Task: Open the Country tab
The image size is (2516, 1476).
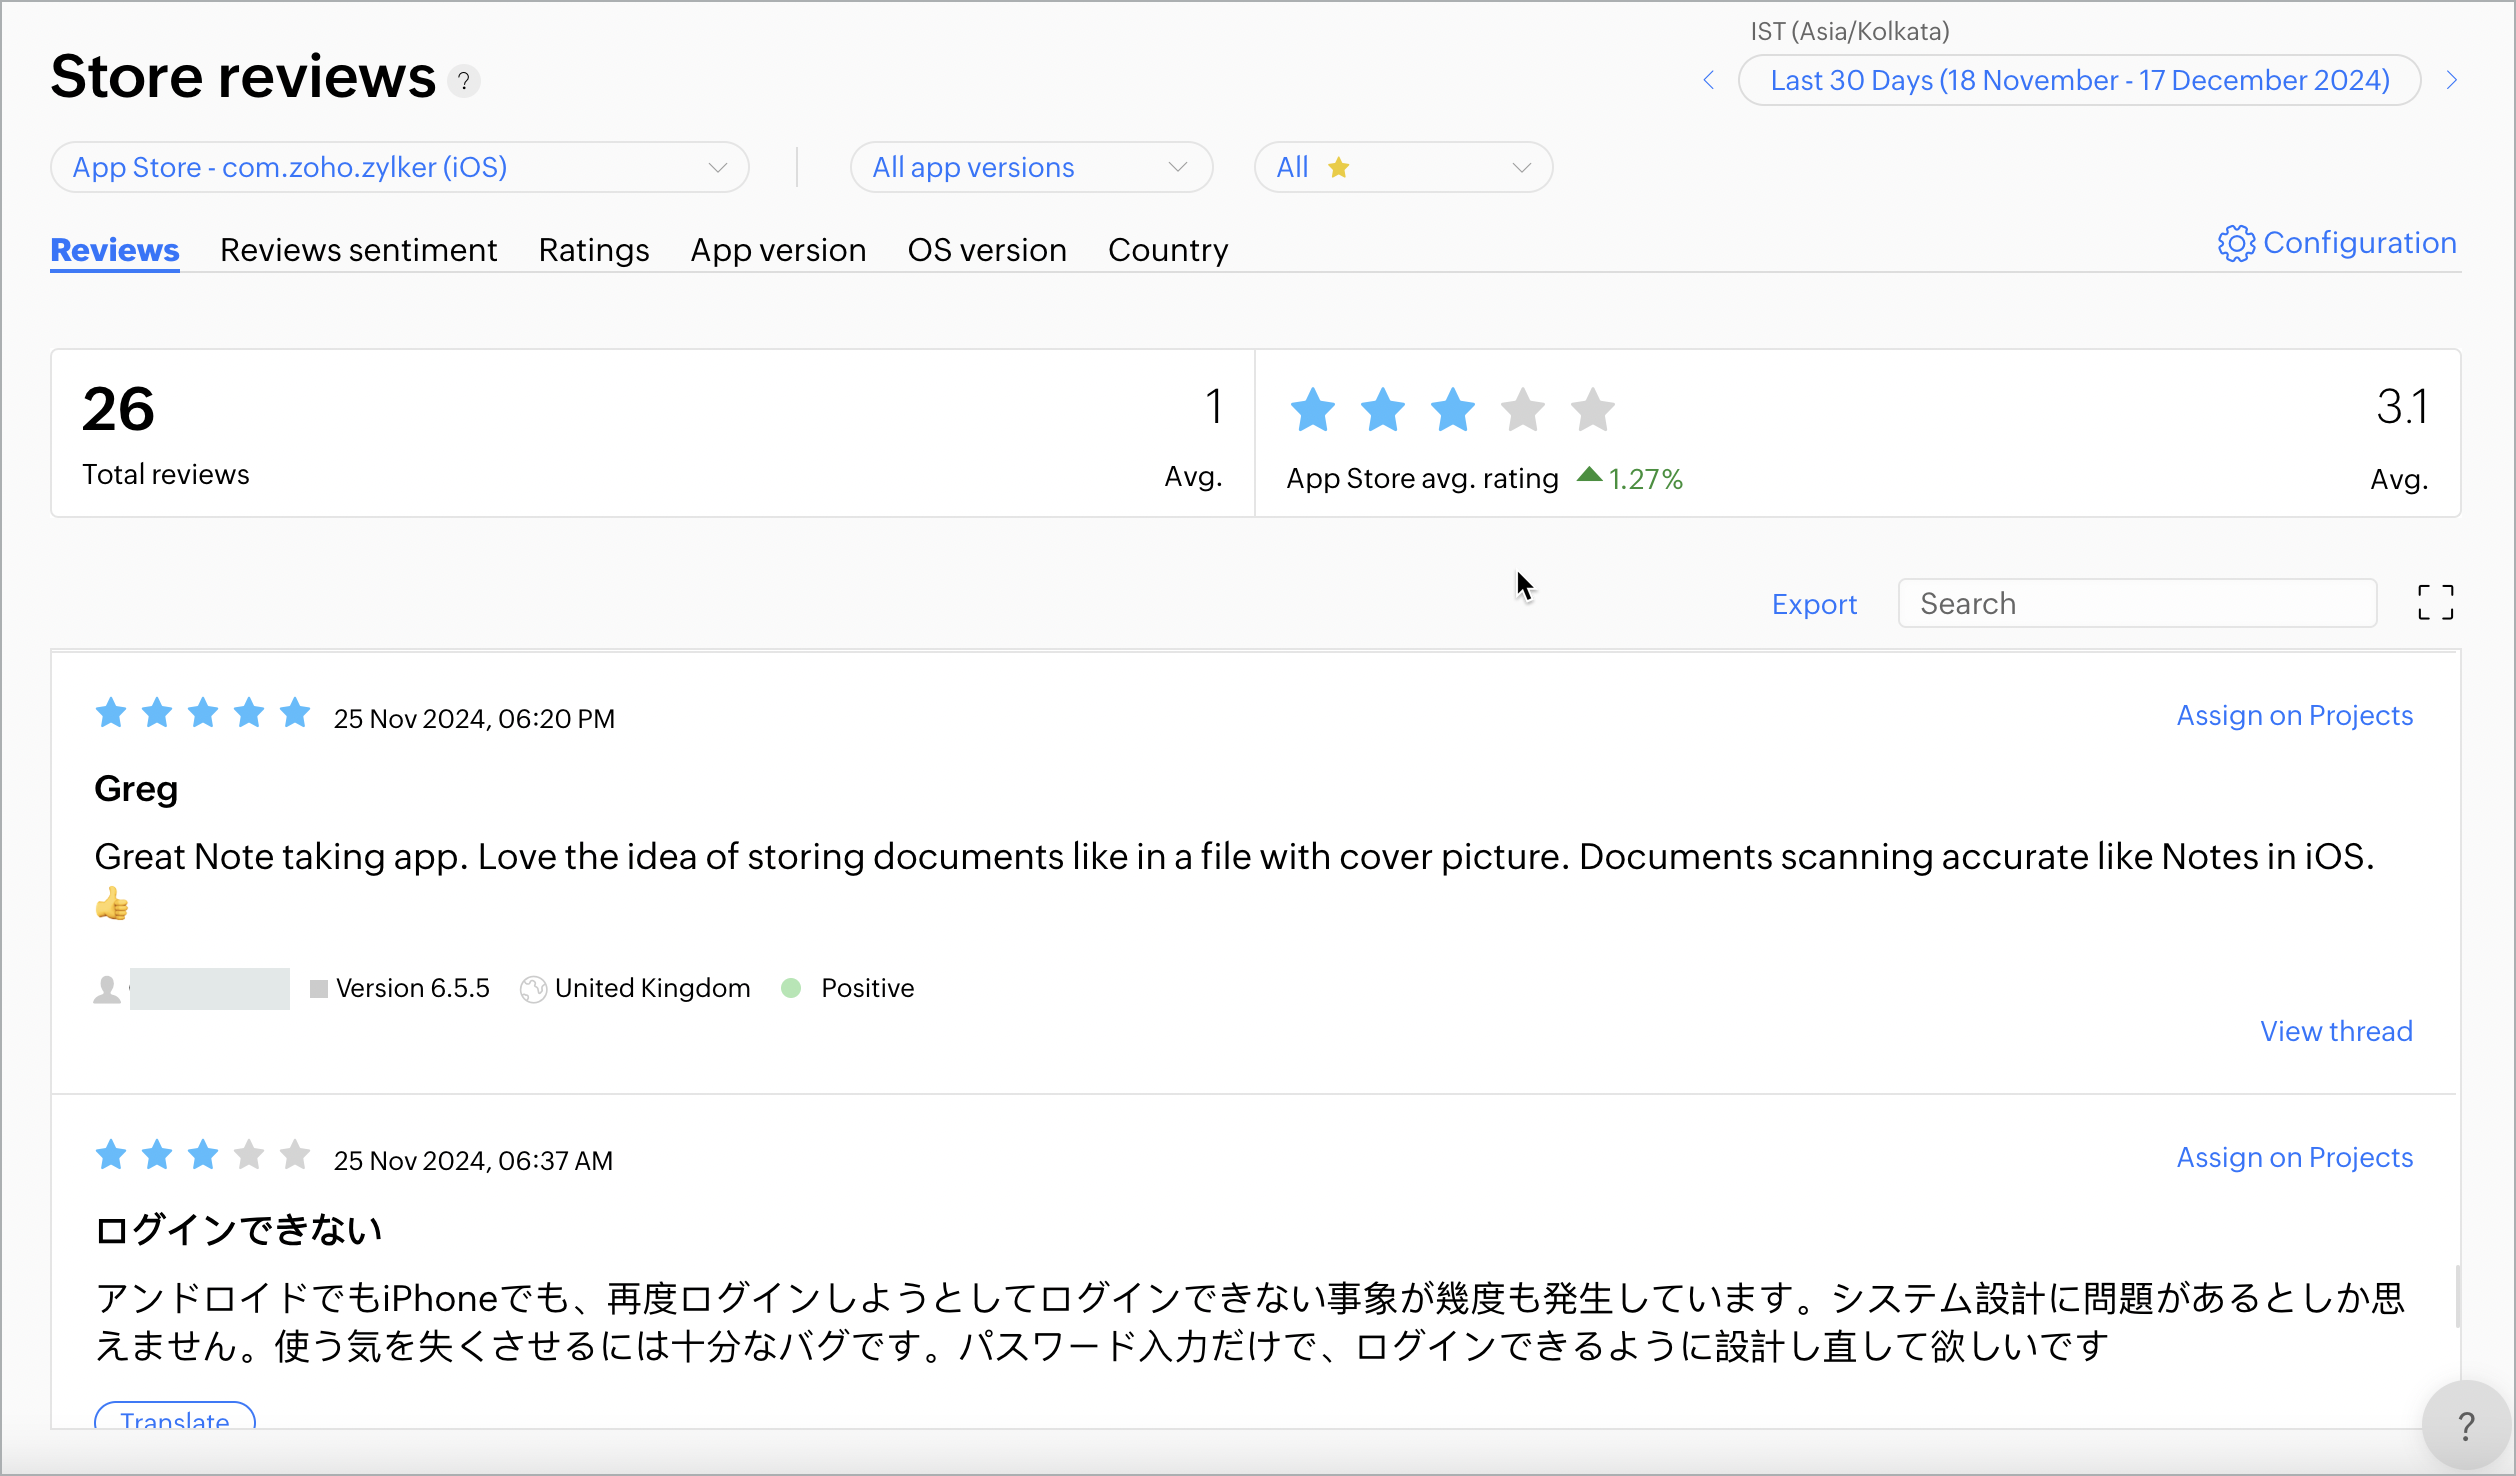Action: click(1167, 250)
